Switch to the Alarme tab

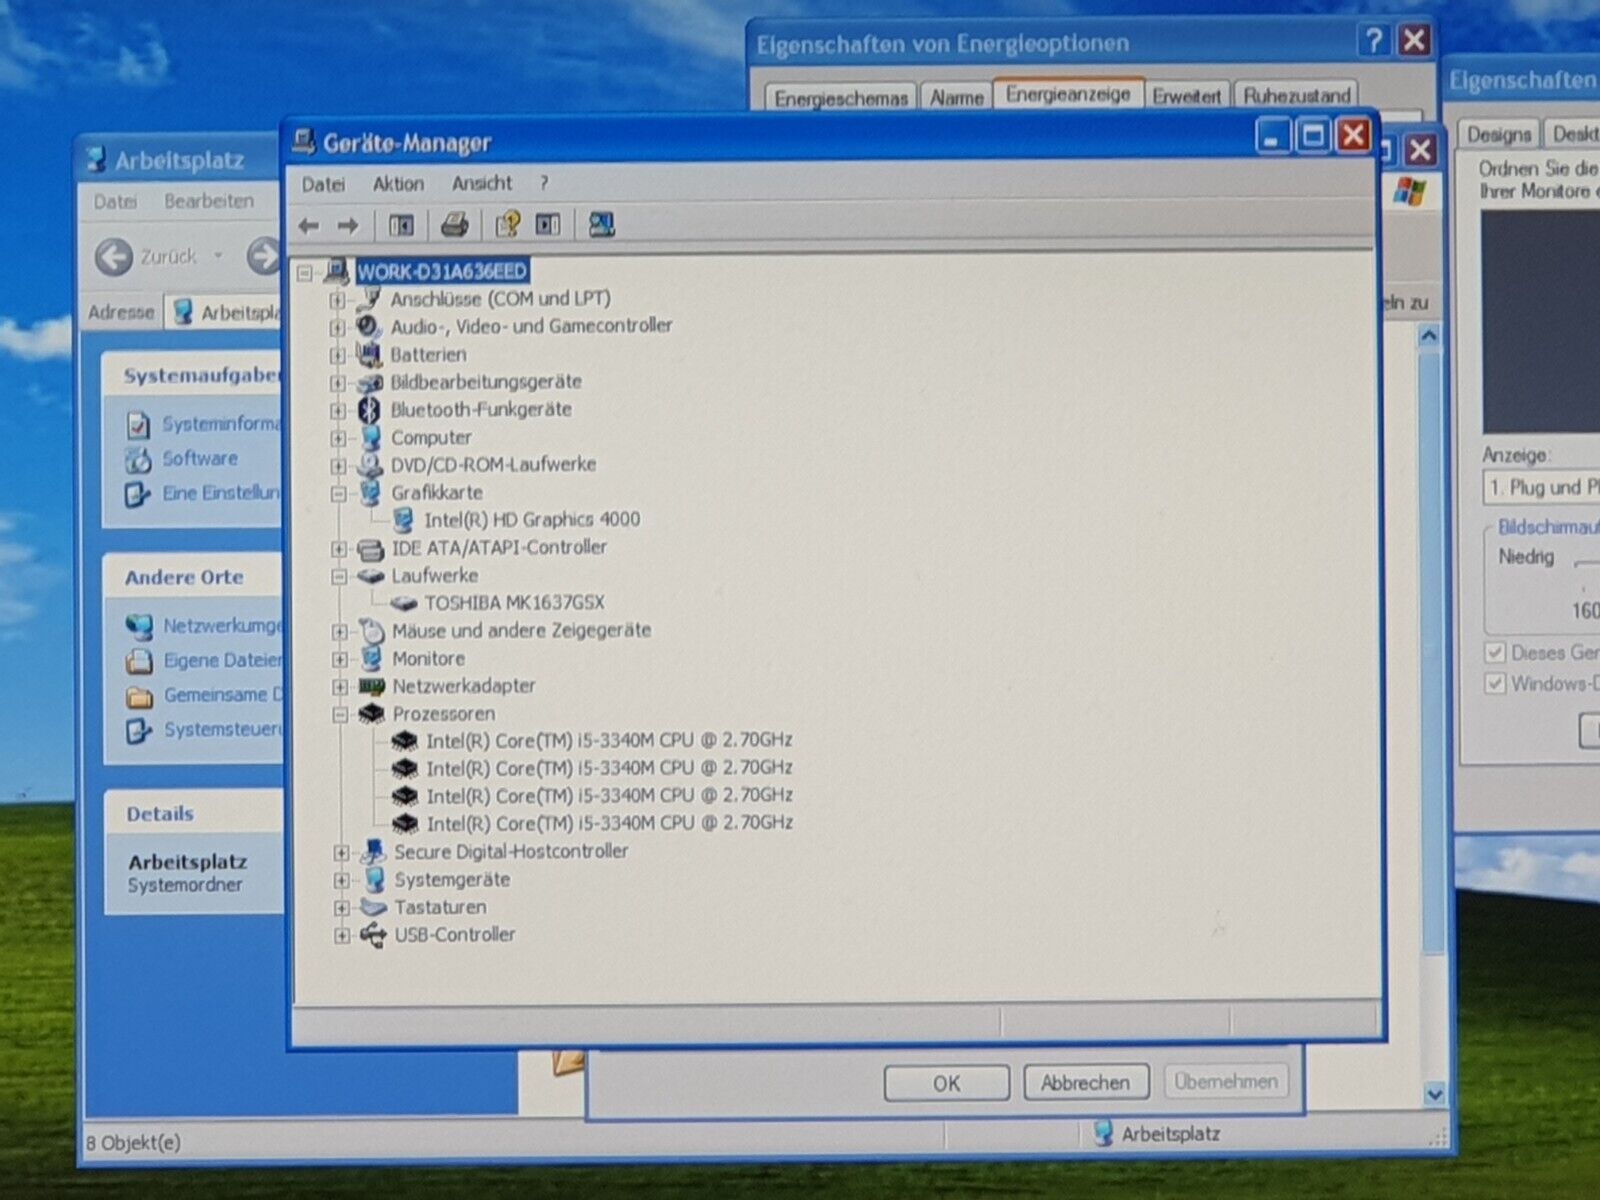[x=956, y=97]
